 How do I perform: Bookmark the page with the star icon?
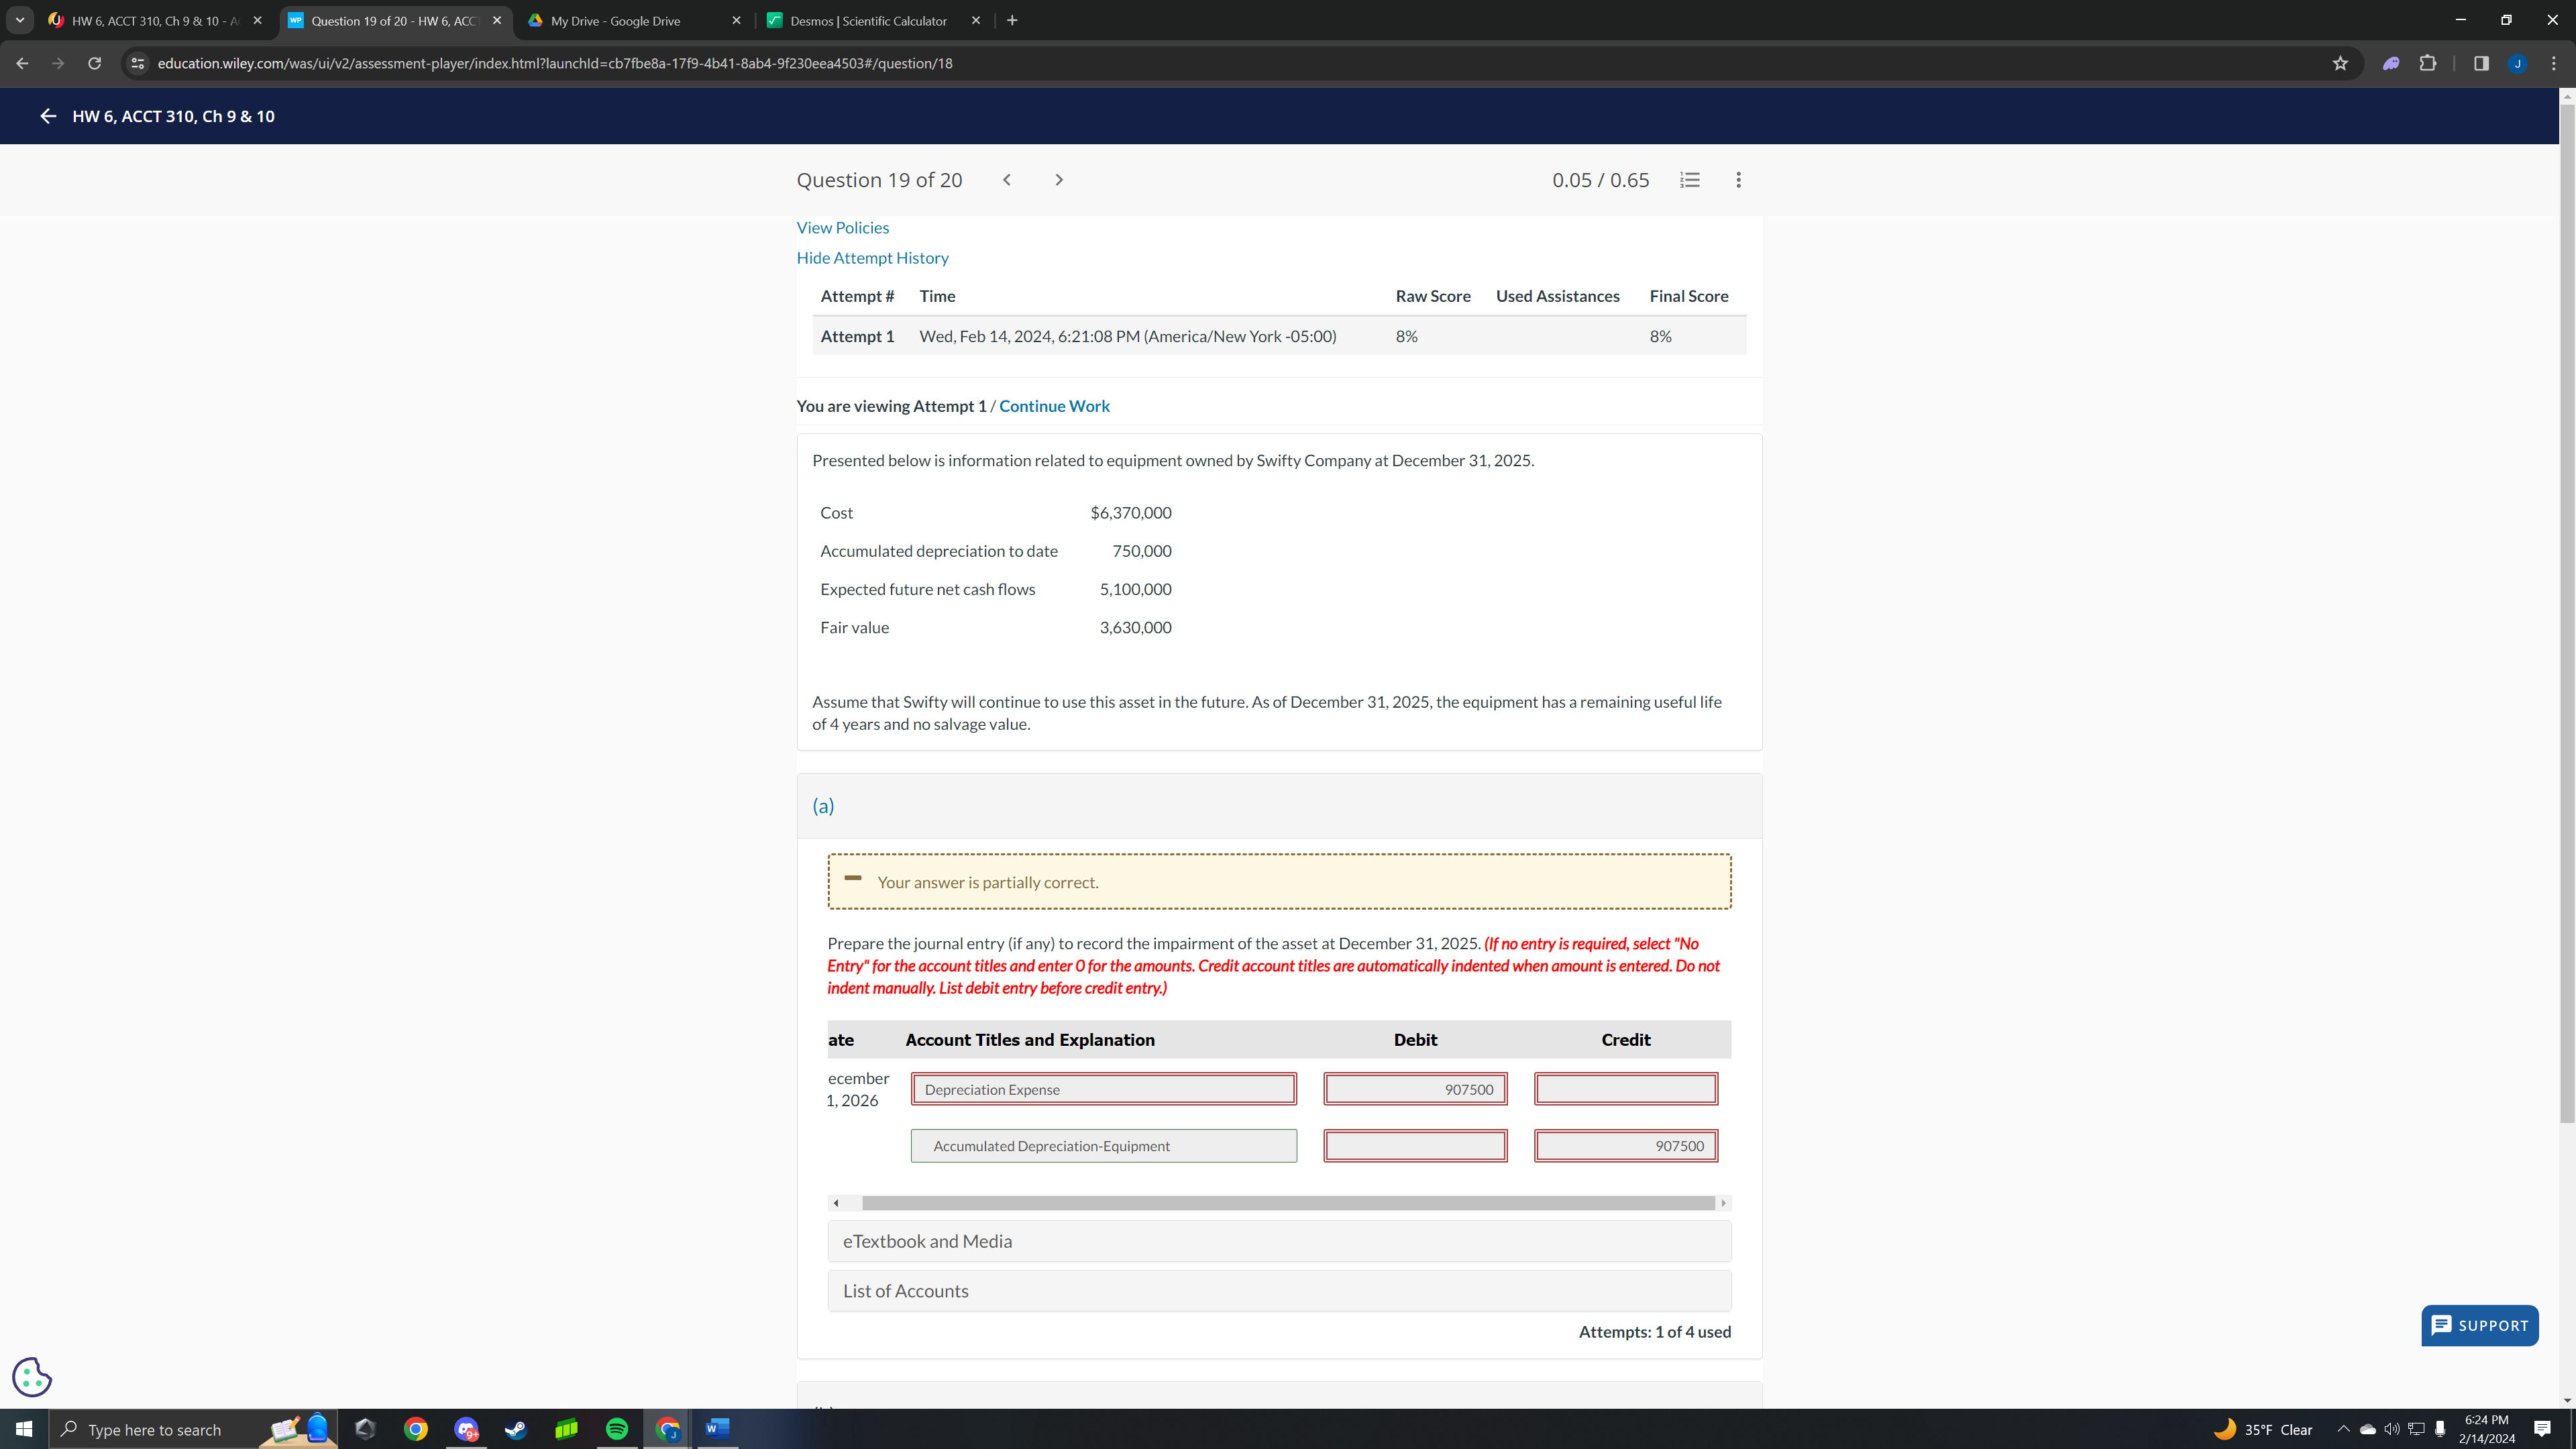point(2340,63)
